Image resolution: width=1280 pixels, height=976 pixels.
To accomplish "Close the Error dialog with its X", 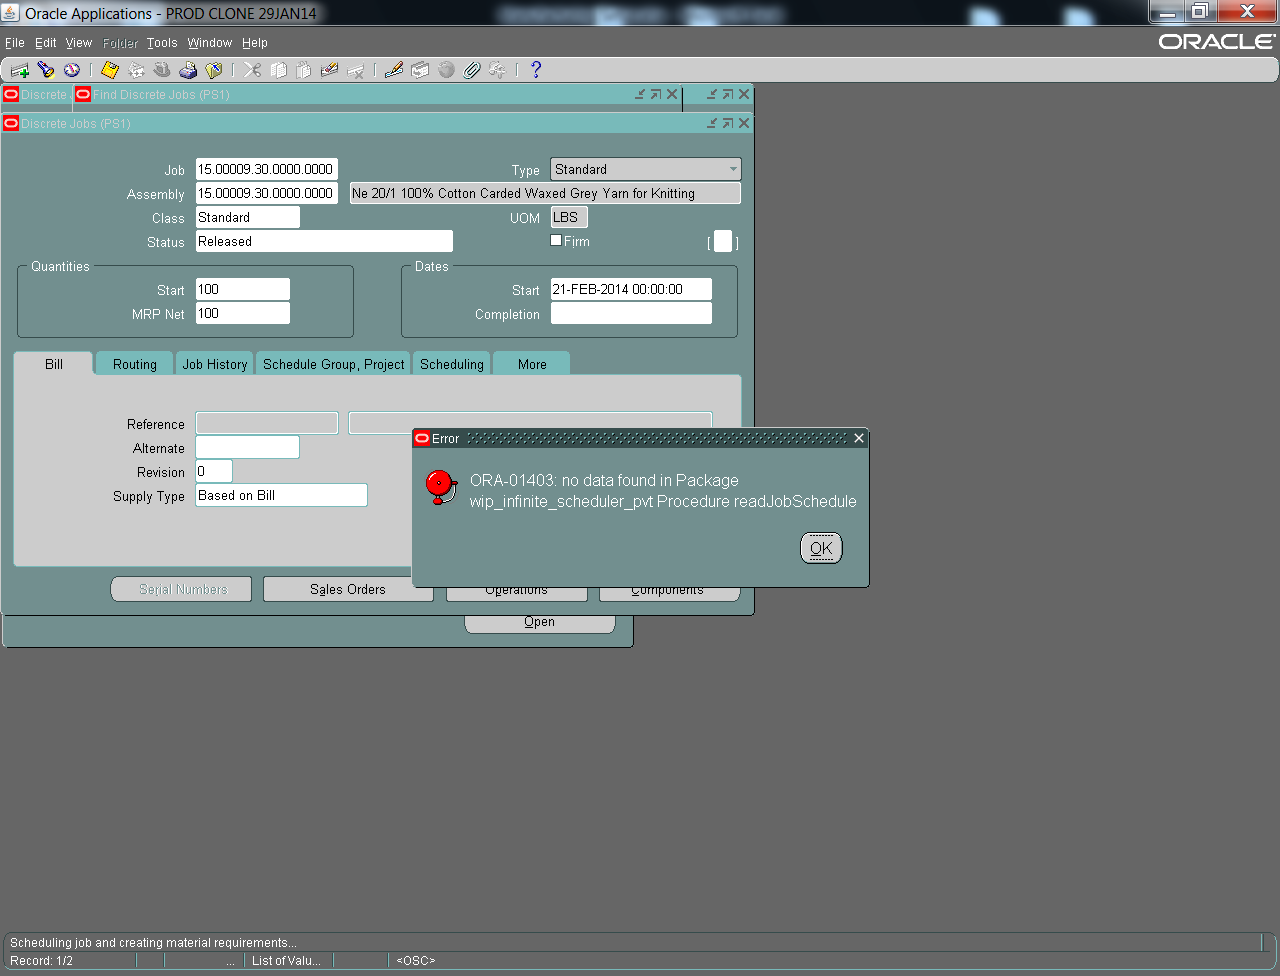I will (x=858, y=438).
